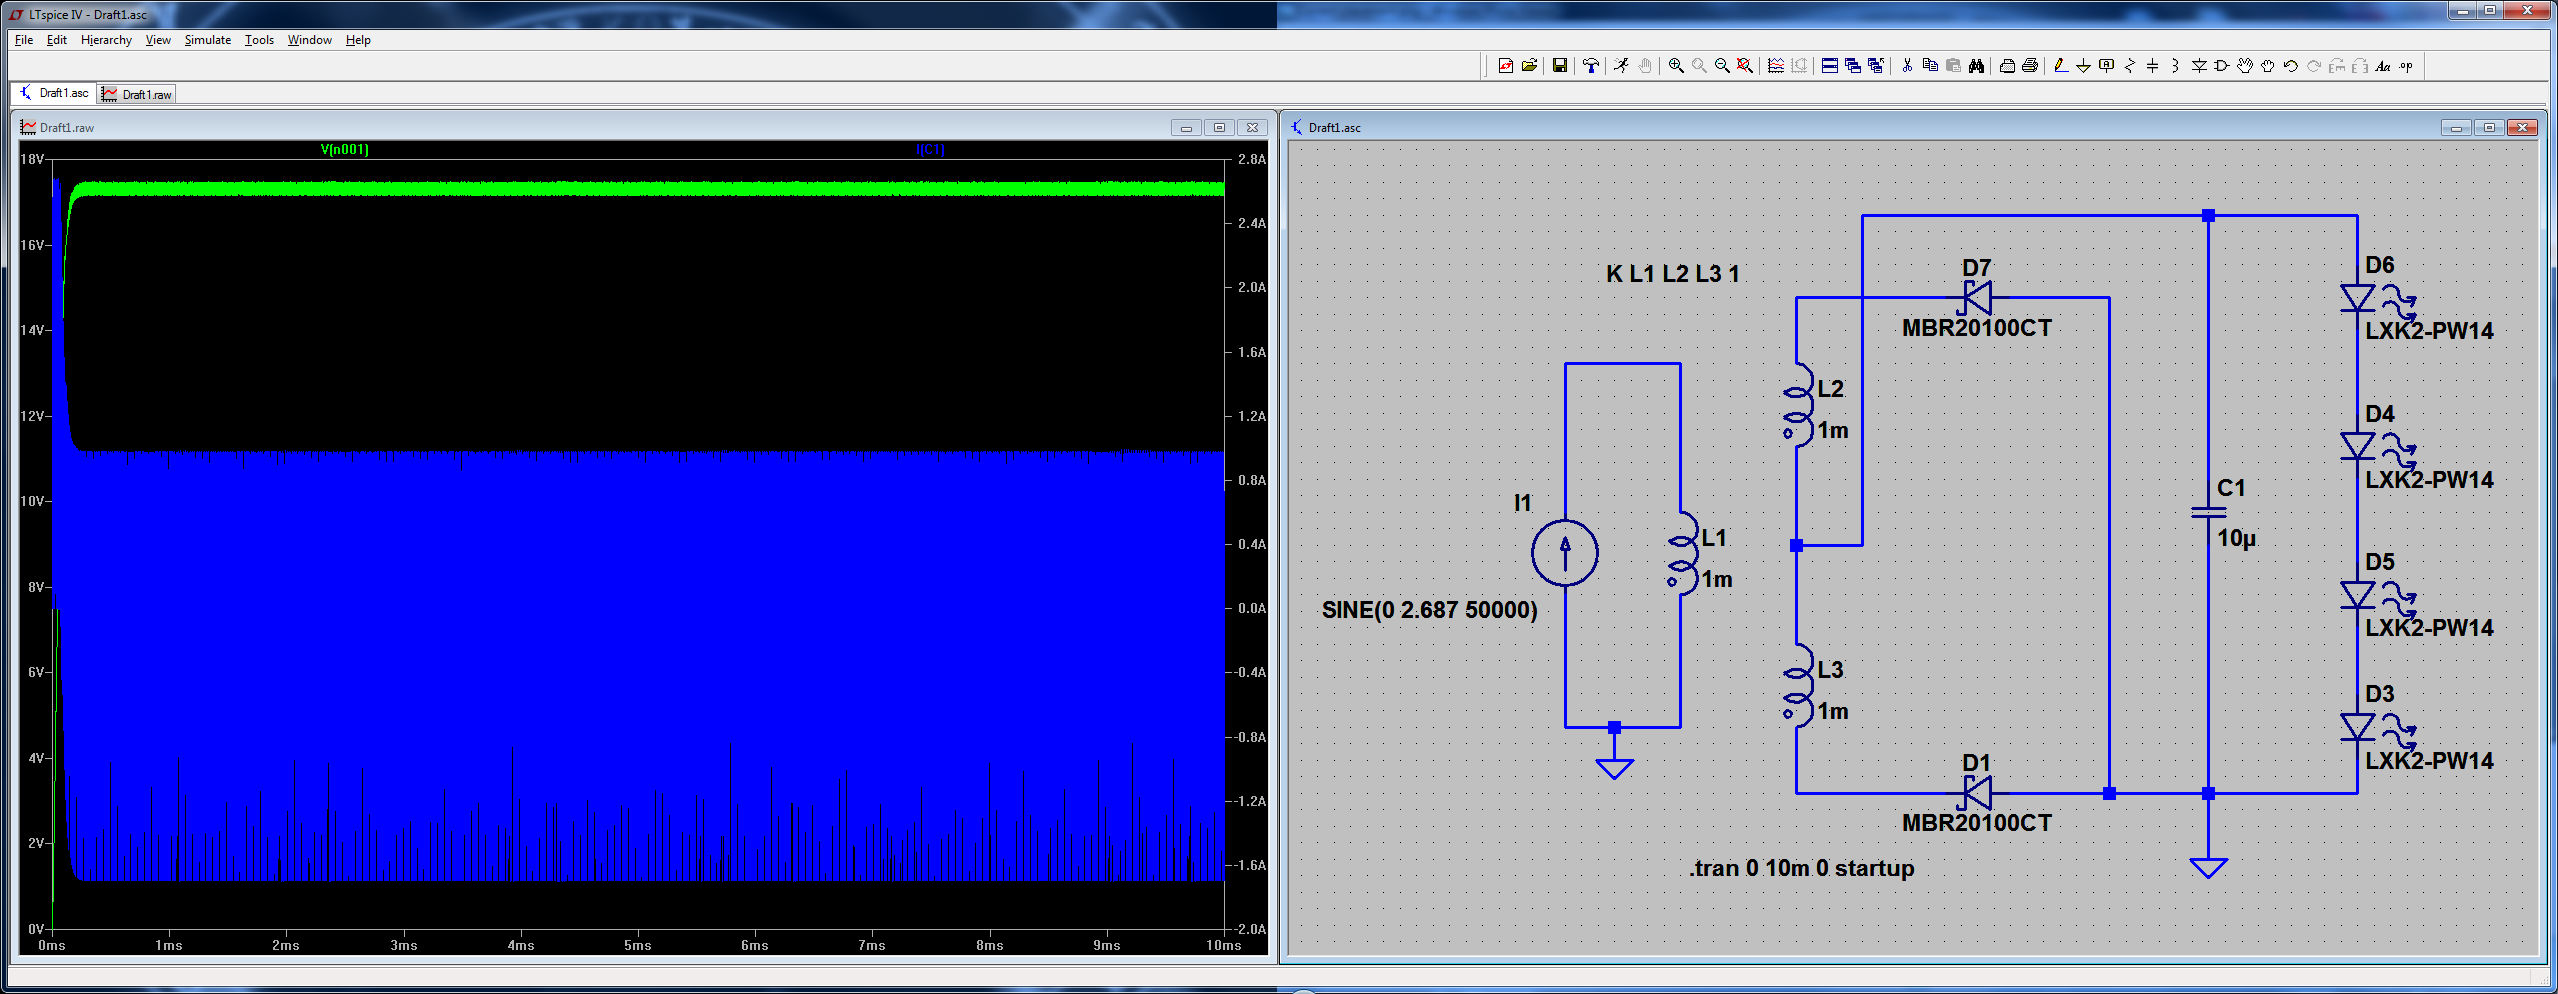2558x994 pixels.
Task: Open the Edit menu
Action: [57, 40]
